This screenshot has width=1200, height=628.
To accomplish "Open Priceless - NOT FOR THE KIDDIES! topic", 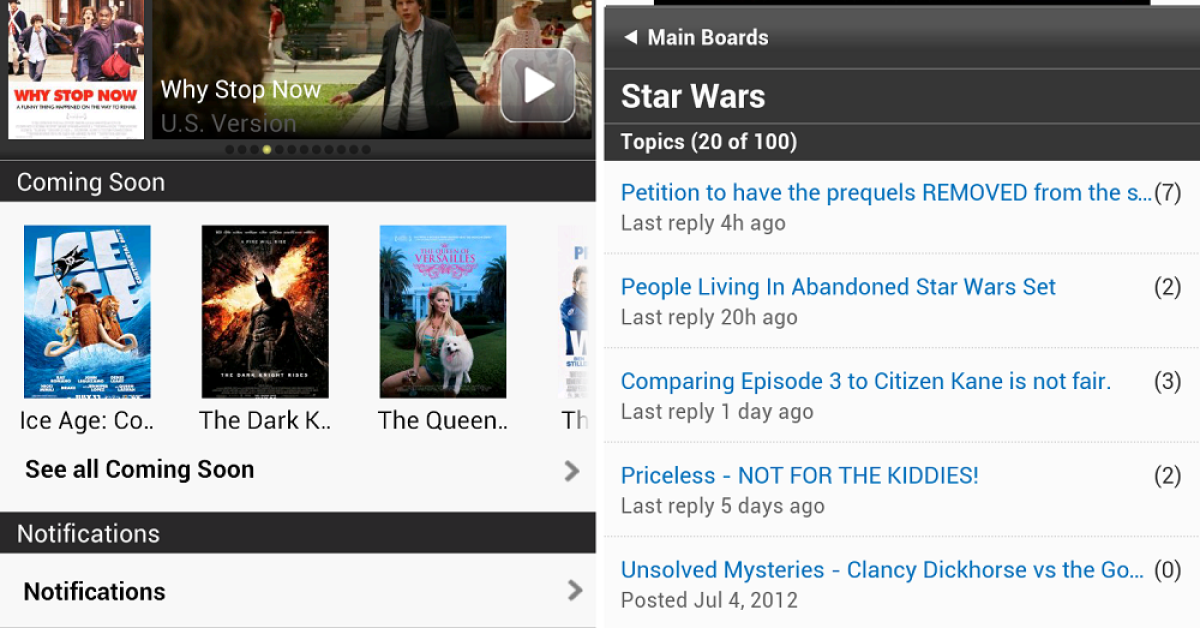I will pyautogui.click(x=900, y=489).
